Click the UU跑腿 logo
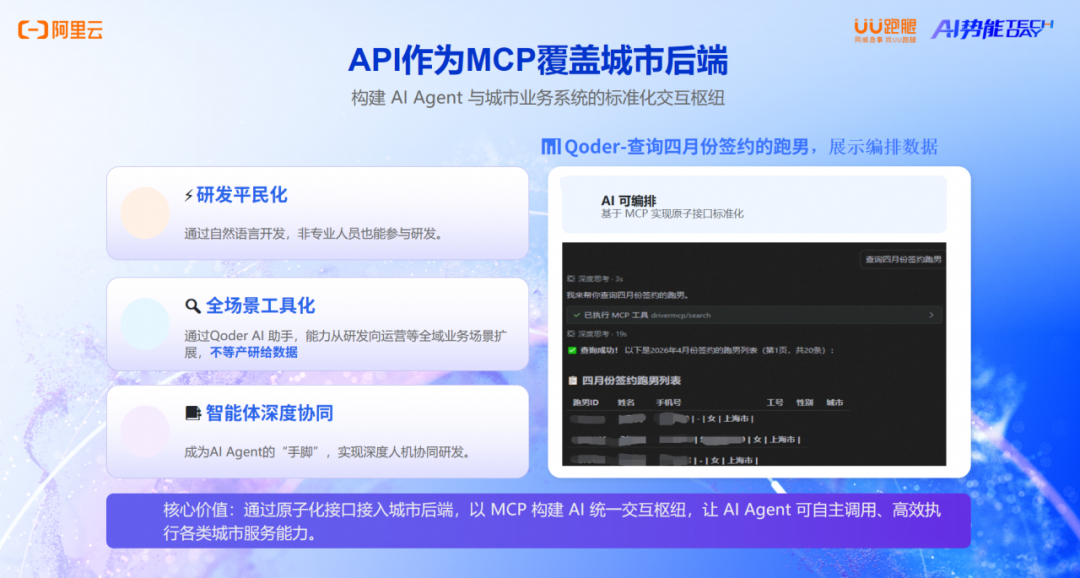 tap(885, 30)
